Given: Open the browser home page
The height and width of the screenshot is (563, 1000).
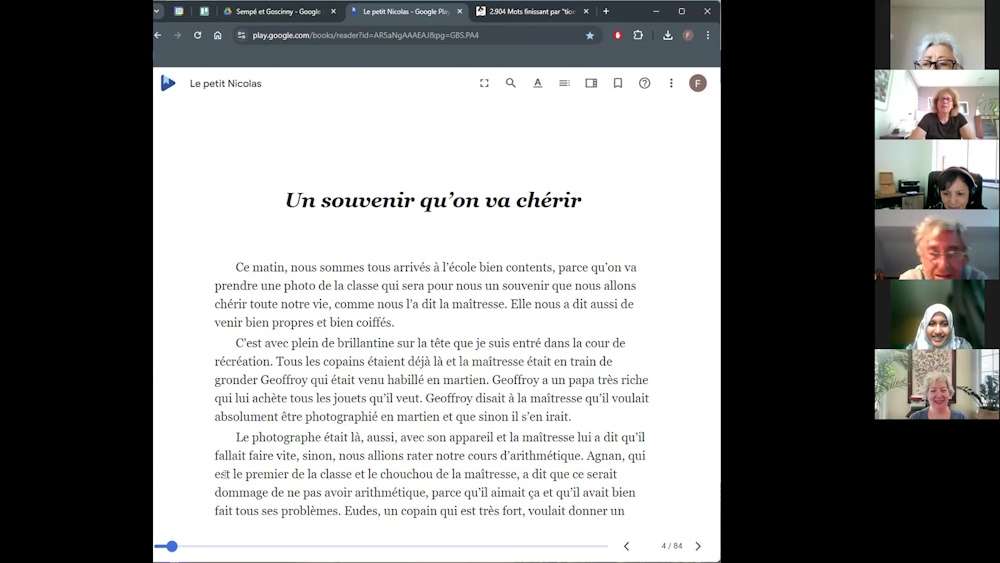Looking at the screenshot, I should point(217,35).
